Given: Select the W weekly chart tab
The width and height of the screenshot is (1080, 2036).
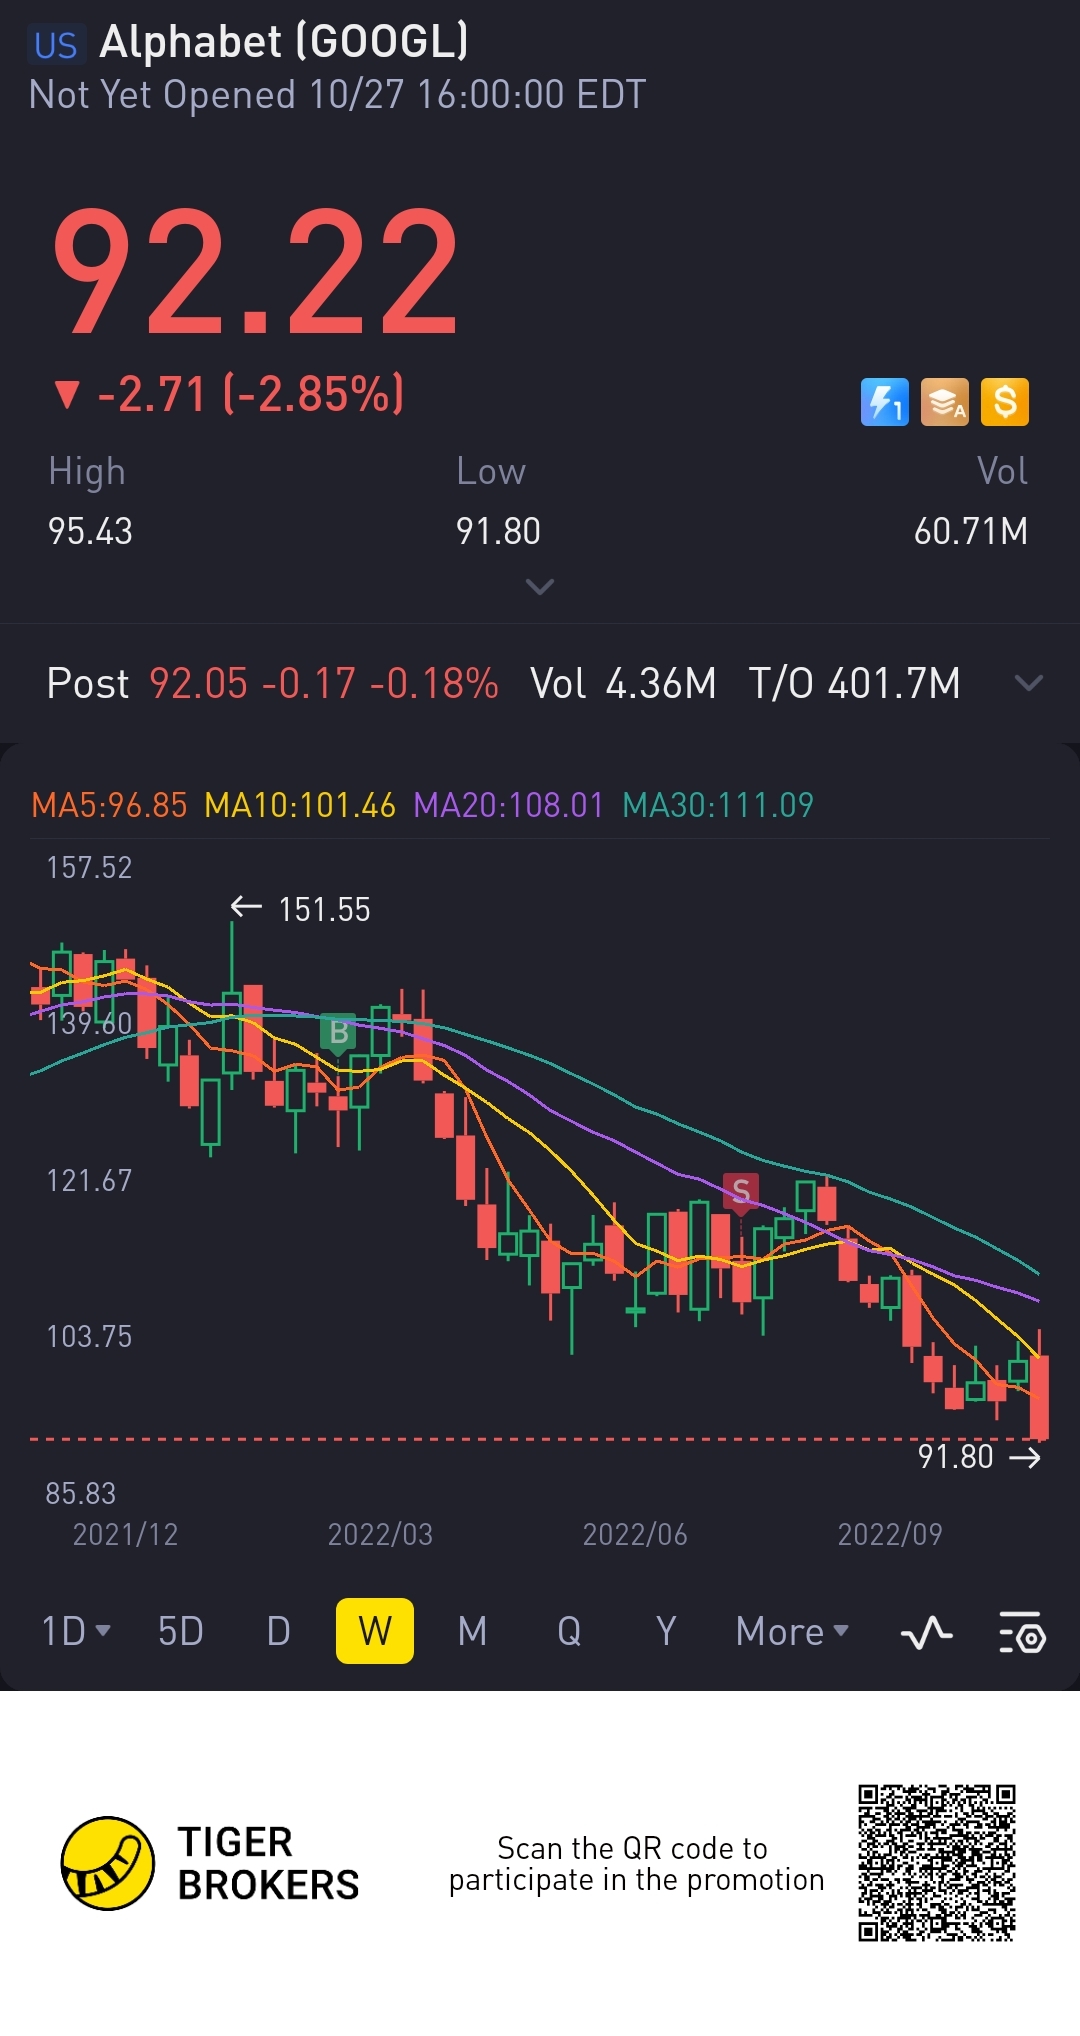Looking at the screenshot, I should [x=375, y=1631].
